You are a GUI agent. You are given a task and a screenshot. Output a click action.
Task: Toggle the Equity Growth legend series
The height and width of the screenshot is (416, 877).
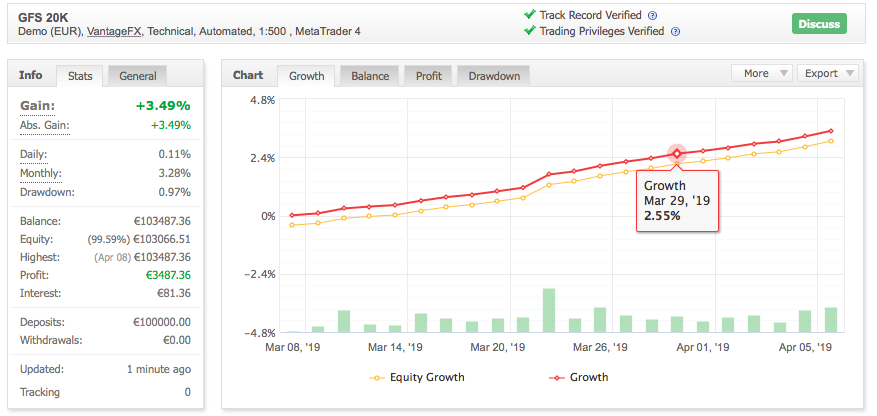click(x=417, y=377)
